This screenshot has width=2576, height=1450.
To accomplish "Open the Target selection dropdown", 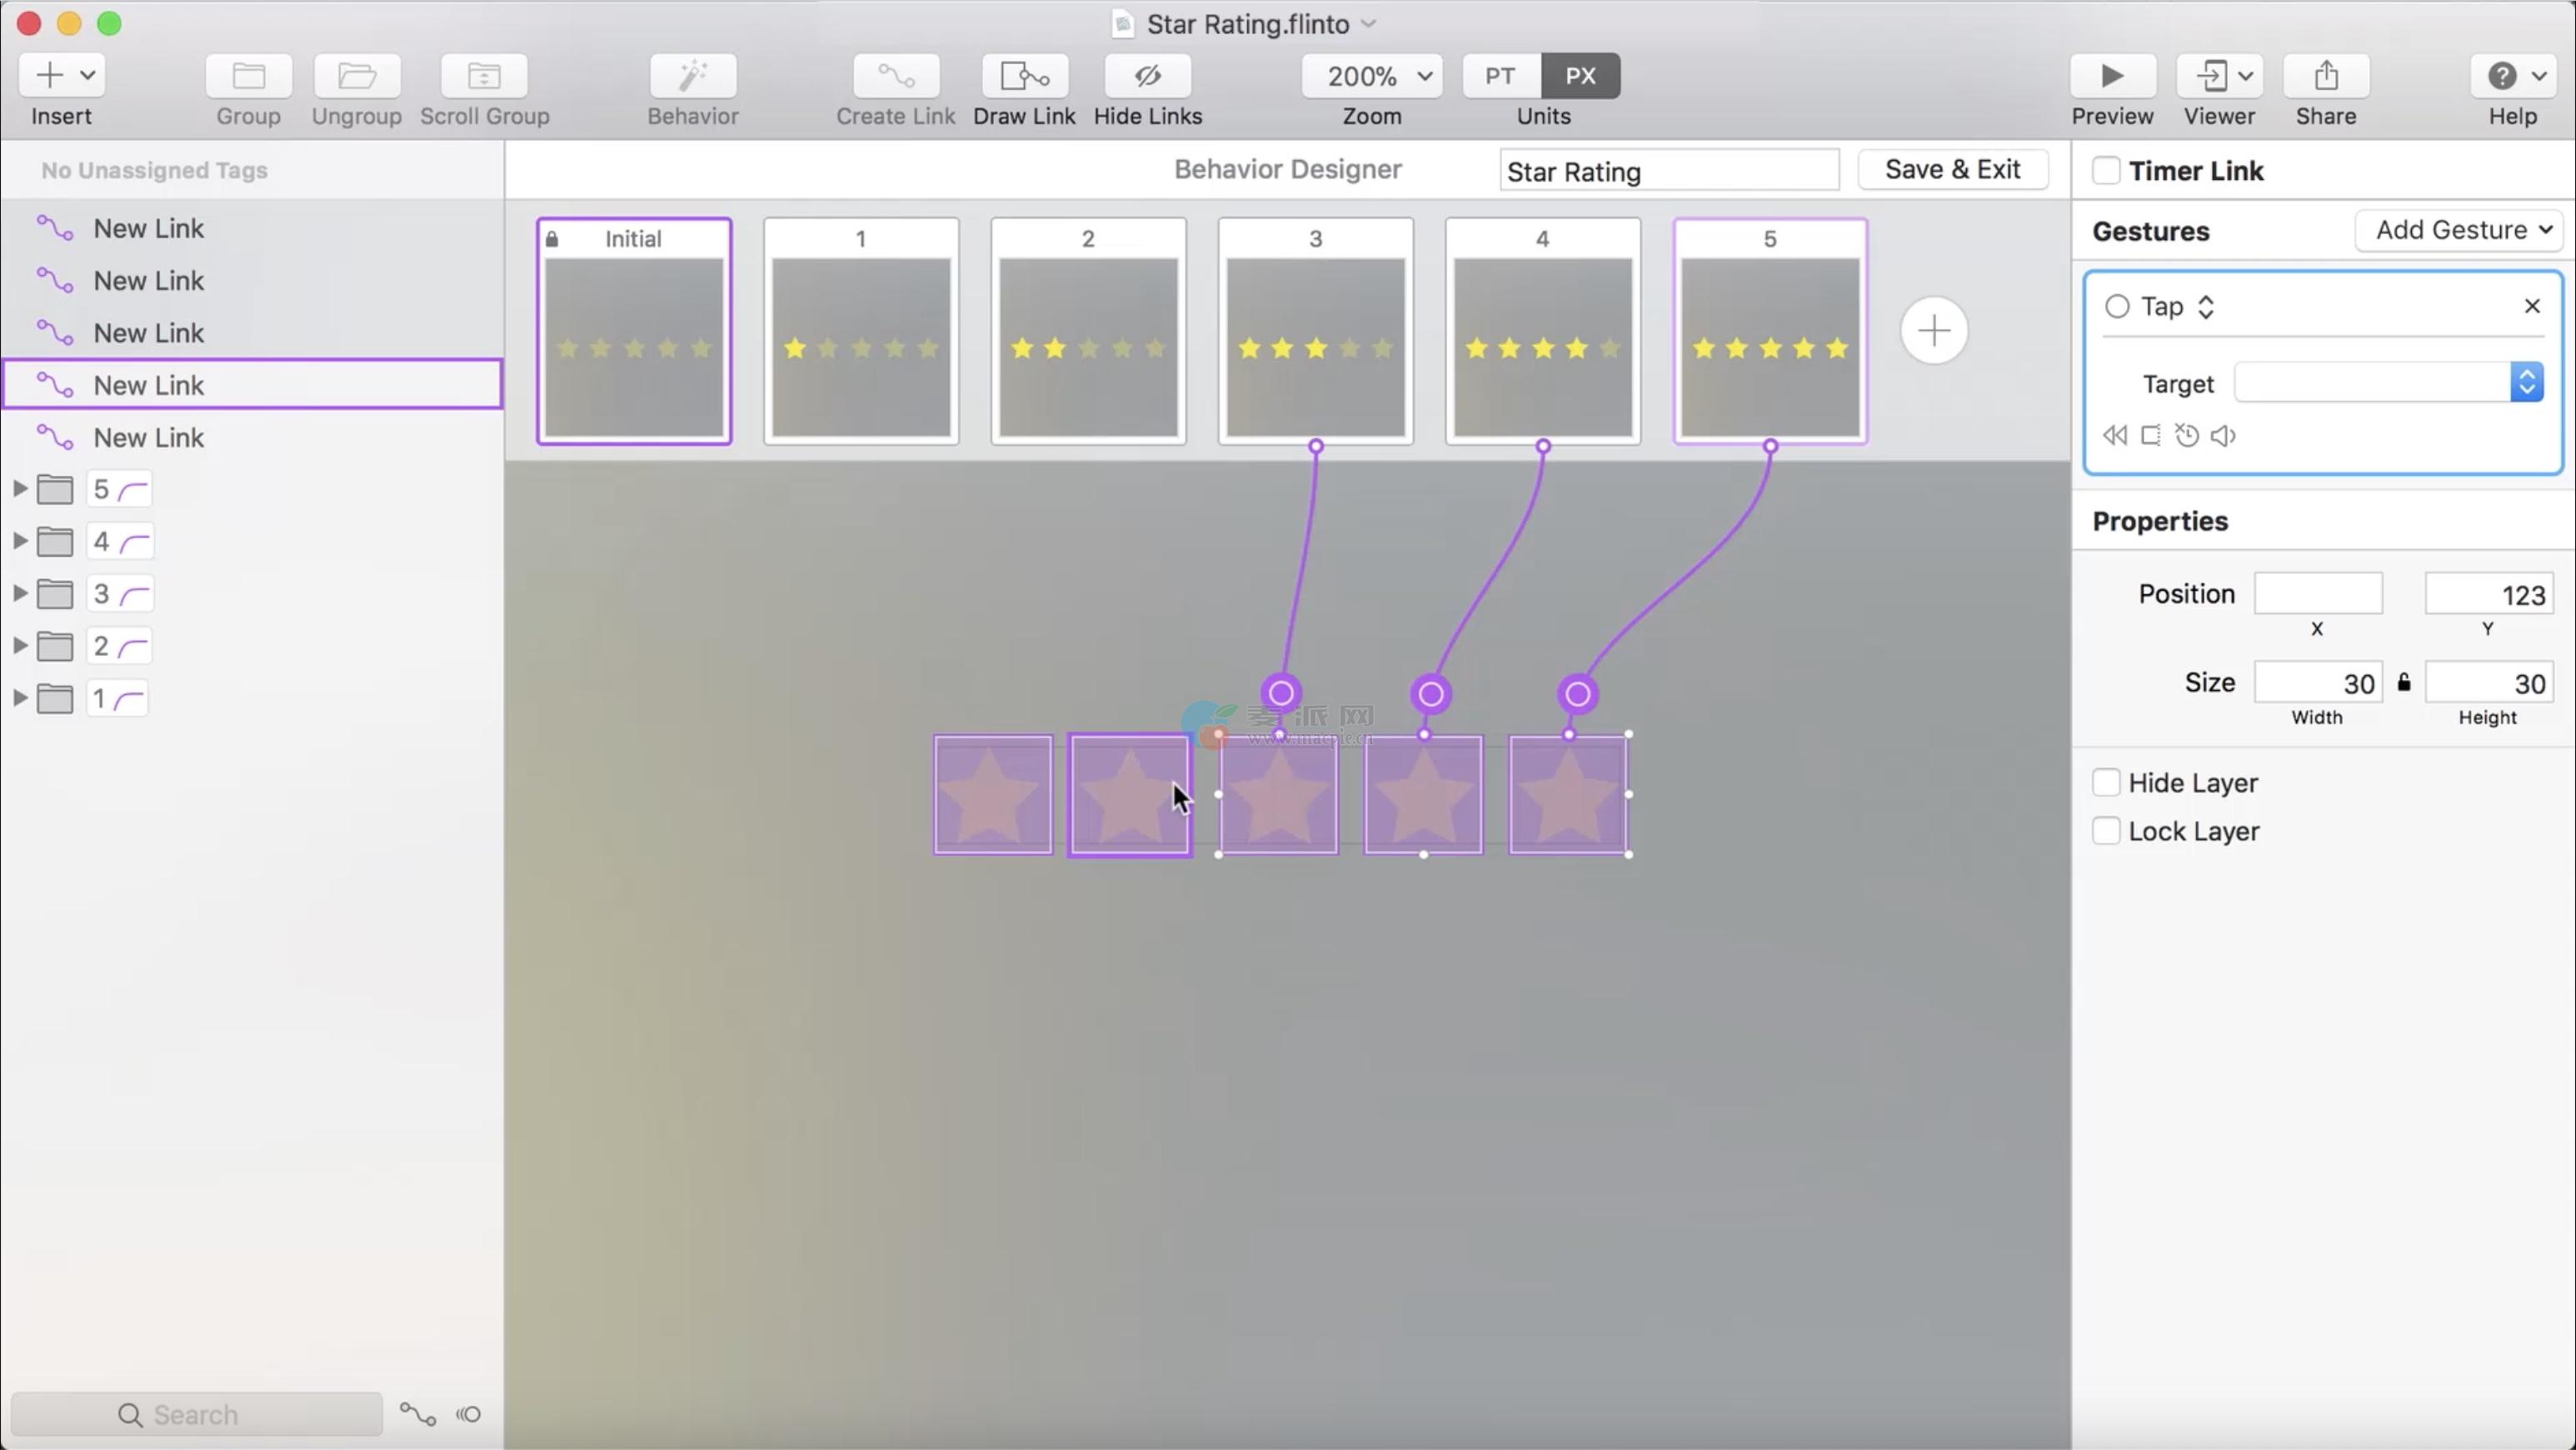I will click(2526, 383).
